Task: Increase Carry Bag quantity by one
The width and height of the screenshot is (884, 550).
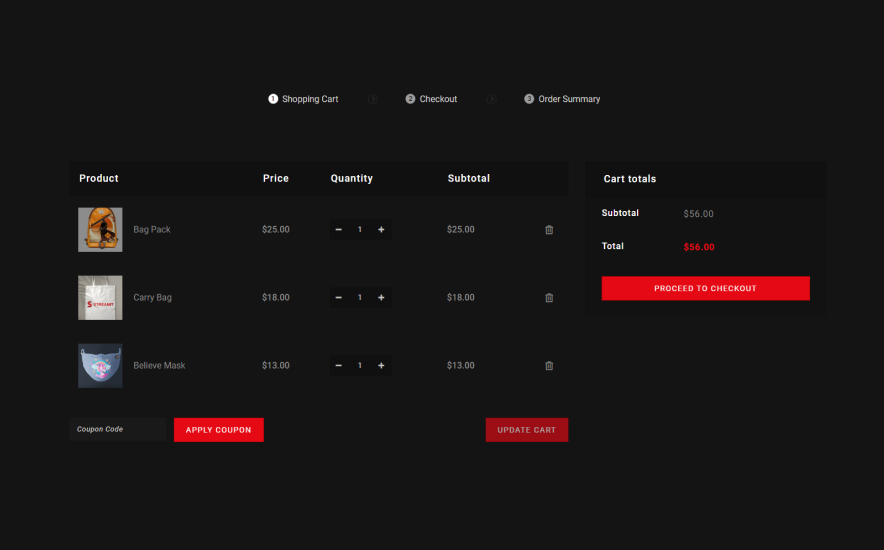Action: tap(381, 298)
